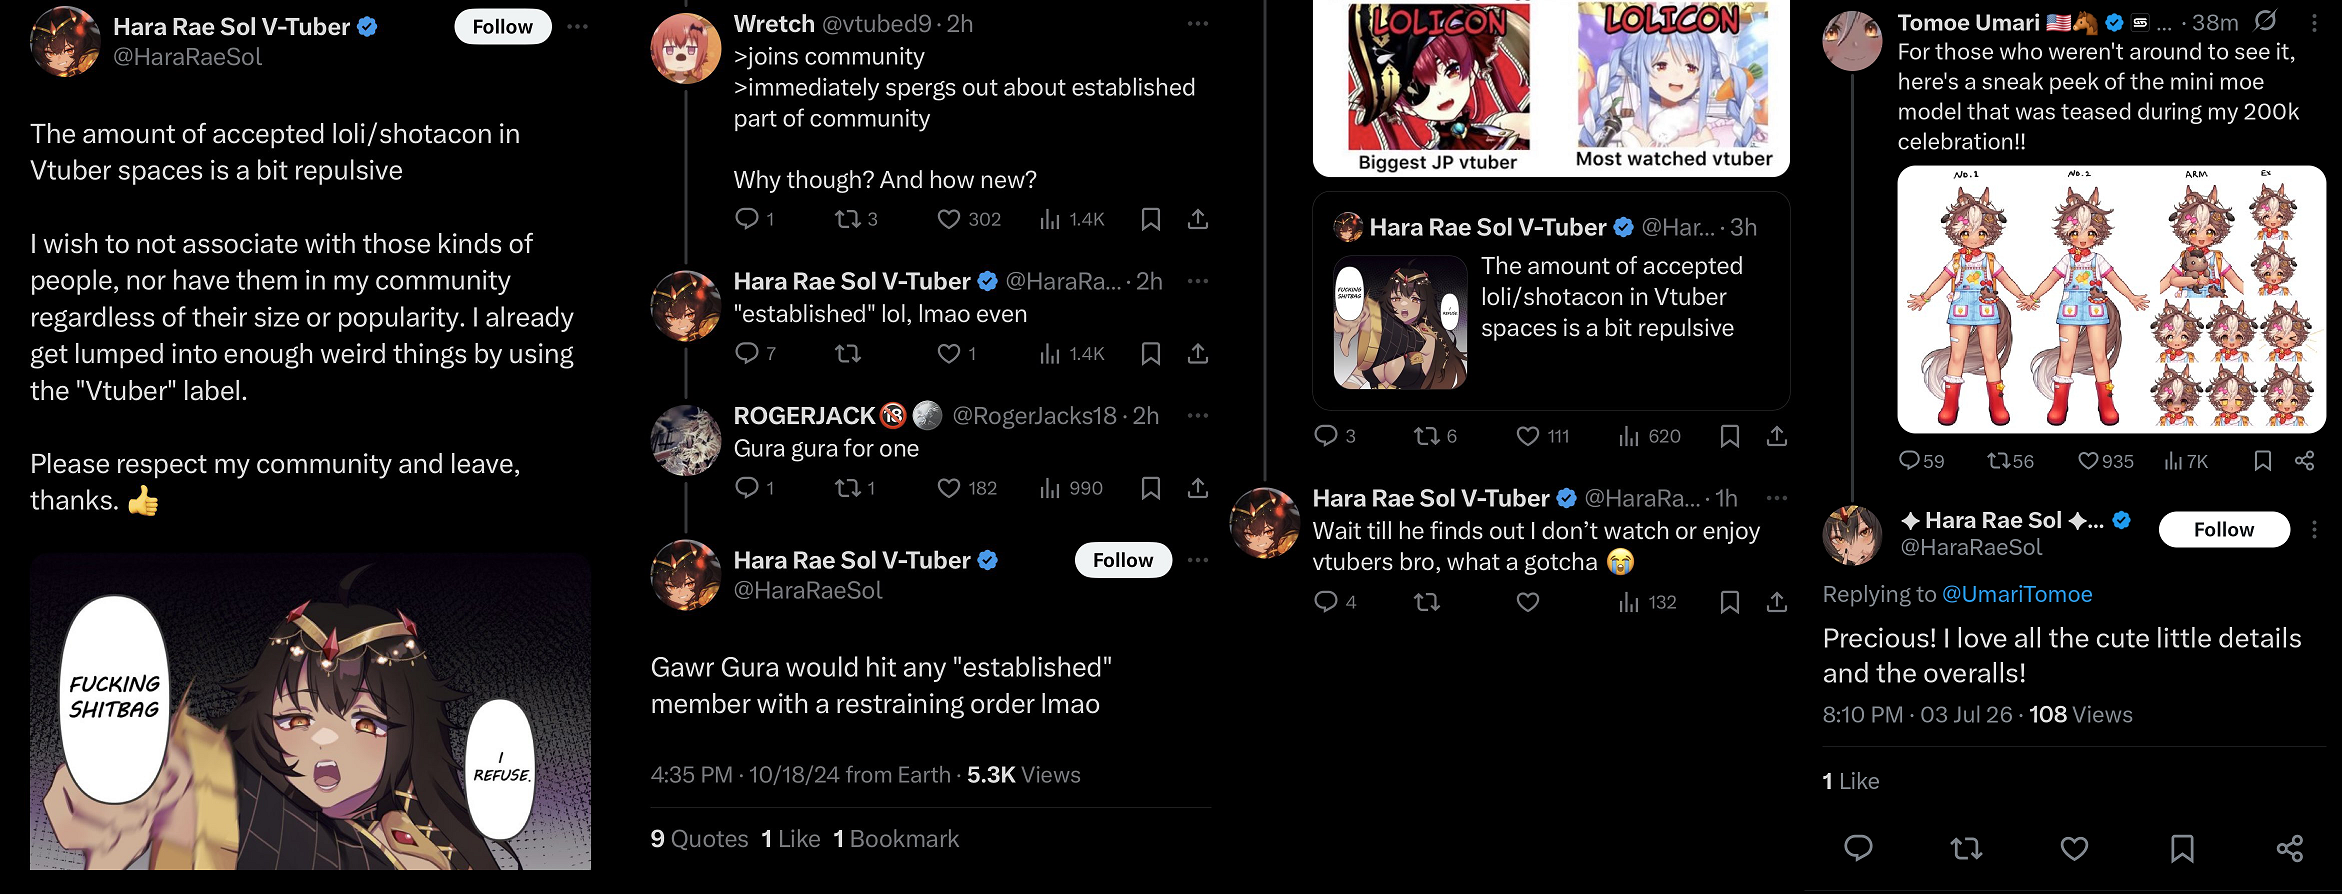The width and height of the screenshot is (2342, 894).
Task: Follow Hara Rae Sol in Gawr Gura tweet
Action: (1123, 560)
